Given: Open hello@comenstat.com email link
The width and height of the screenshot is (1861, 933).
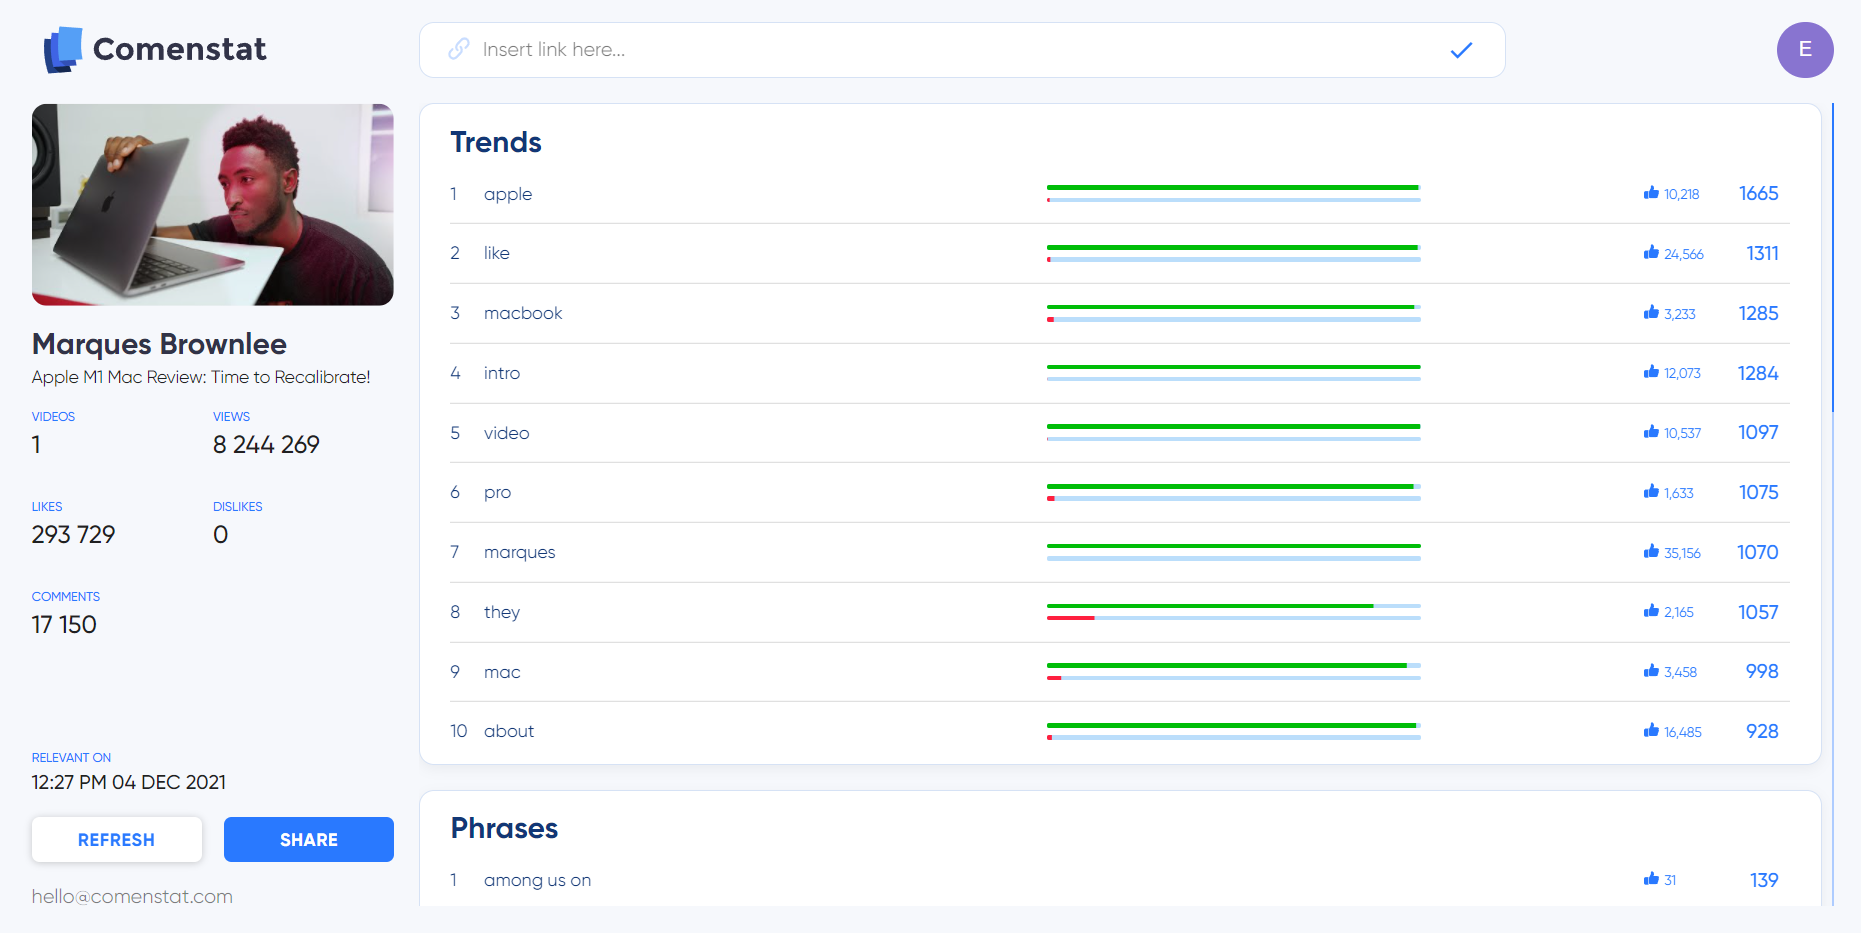Looking at the screenshot, I should (132, 897).
